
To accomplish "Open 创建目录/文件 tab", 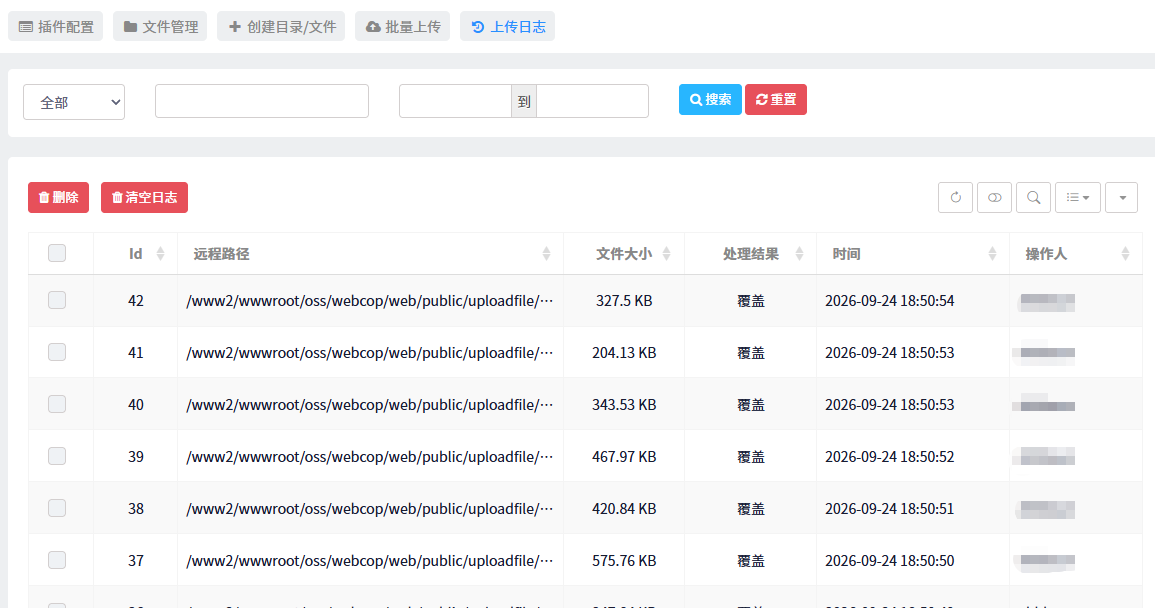I will [x=281, y=27].
